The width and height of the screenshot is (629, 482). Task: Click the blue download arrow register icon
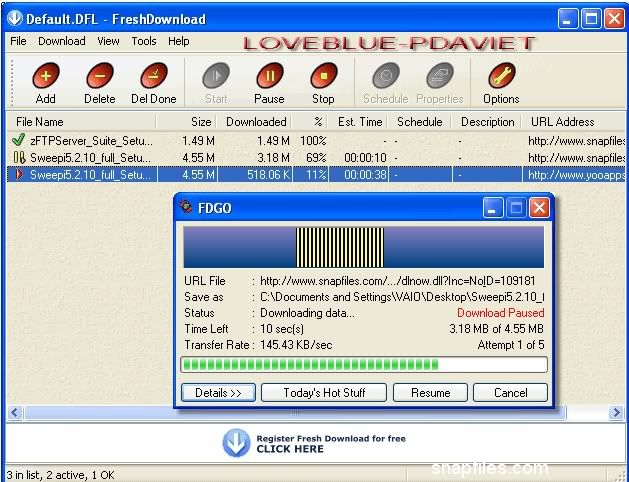click(x=237, y=443)
